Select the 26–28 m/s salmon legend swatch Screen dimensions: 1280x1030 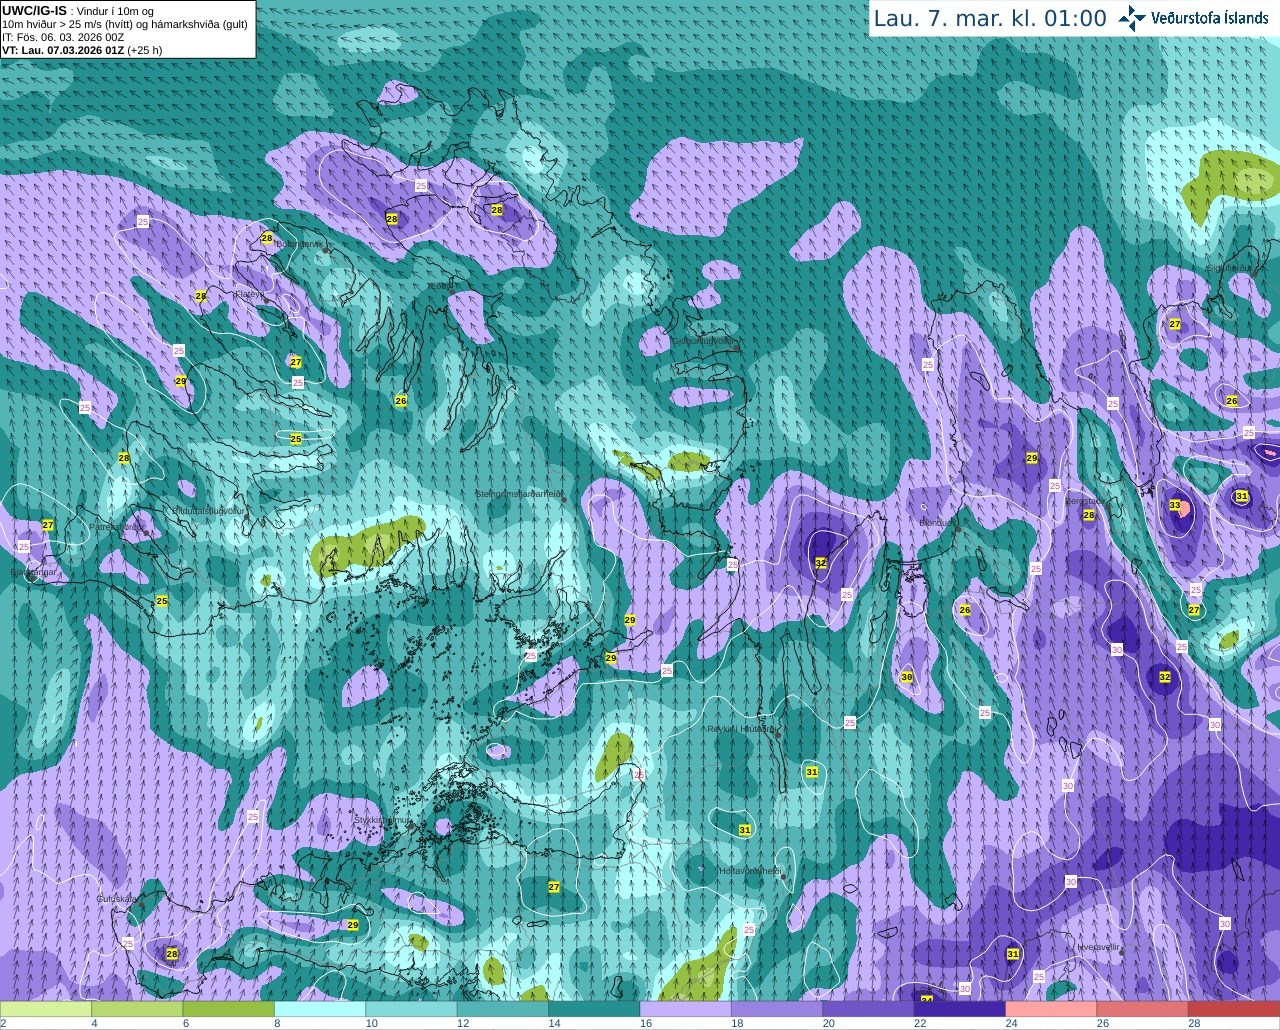click(1142, 1009)
